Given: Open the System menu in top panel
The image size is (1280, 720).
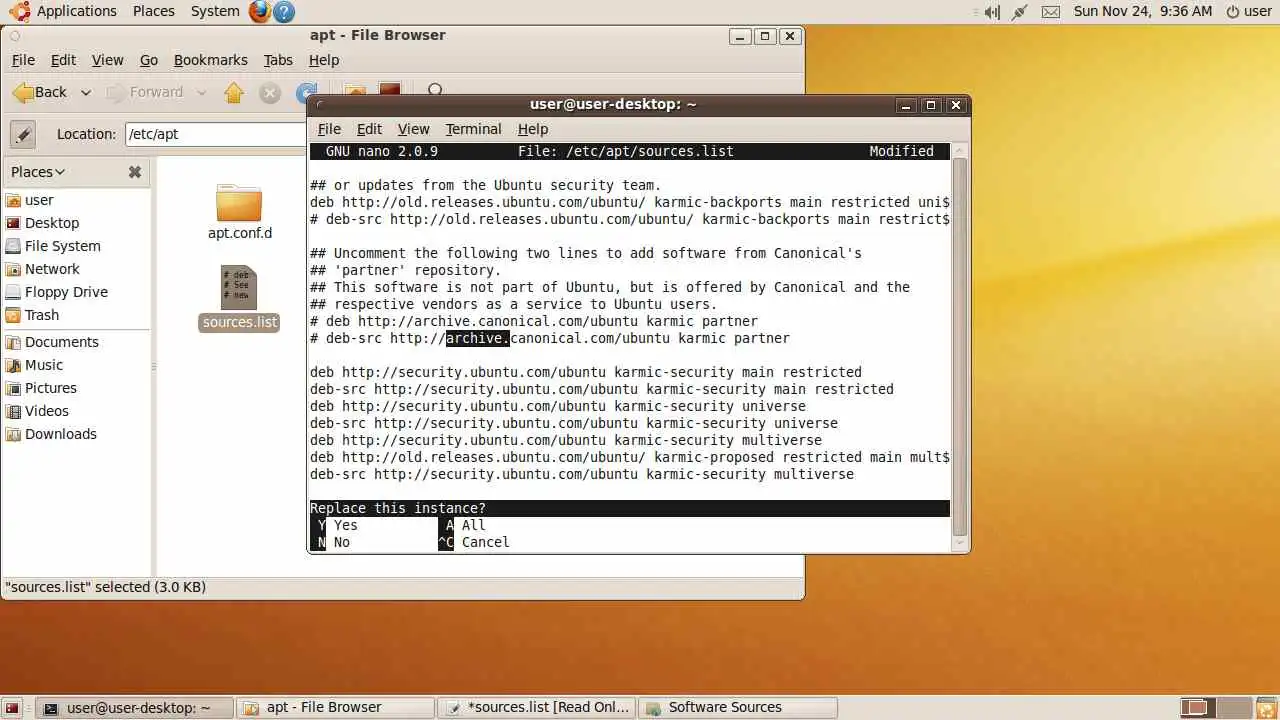Looking at the screenshot, I should [x=215, y=11].
